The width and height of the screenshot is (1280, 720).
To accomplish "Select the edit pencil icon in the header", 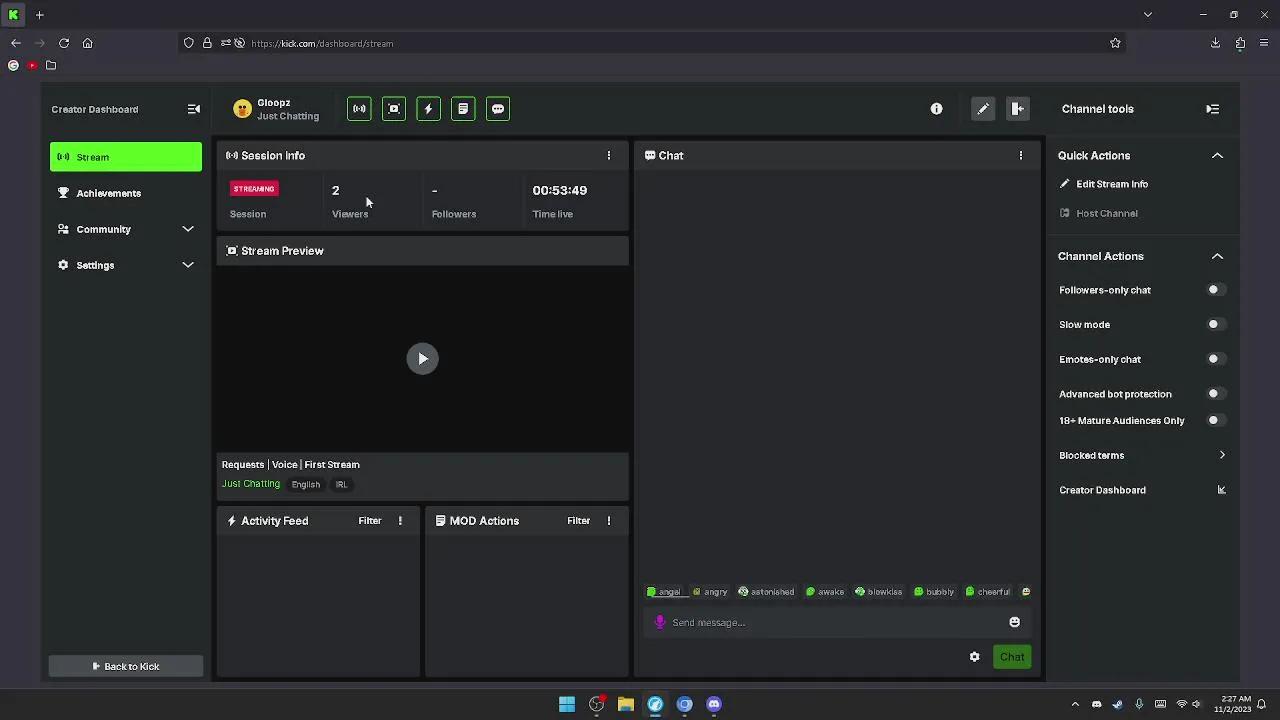I will [982, 109].
